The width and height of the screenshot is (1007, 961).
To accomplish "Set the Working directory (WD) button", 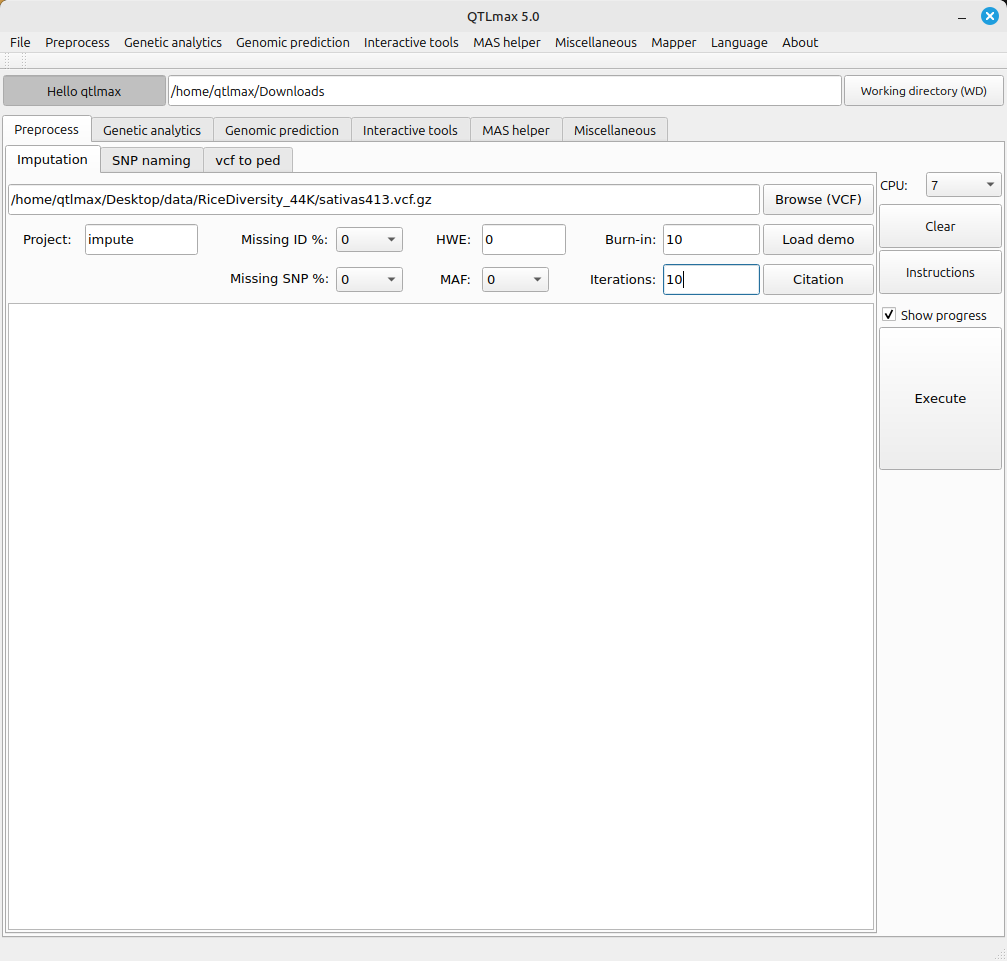I will click(x=923, y=91).
